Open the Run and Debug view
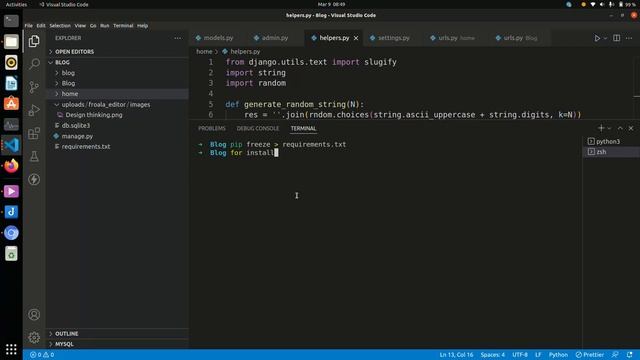640x360 pixels. [x=34, y=110]
